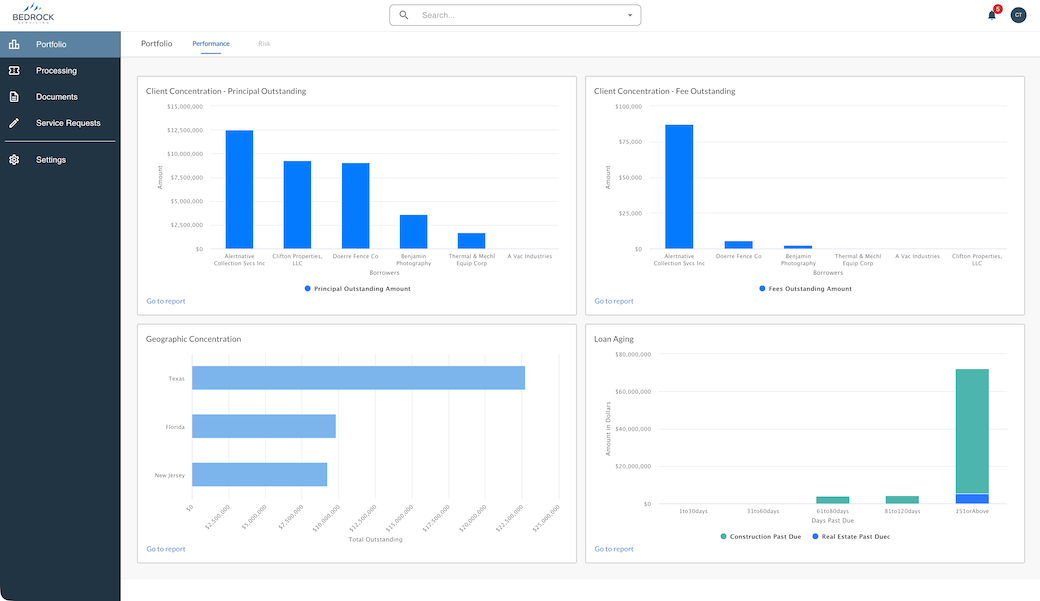Screen dimensions: 1040x601
Task: Click the Processing sidebar icon
Action: (x=14, y=70)
